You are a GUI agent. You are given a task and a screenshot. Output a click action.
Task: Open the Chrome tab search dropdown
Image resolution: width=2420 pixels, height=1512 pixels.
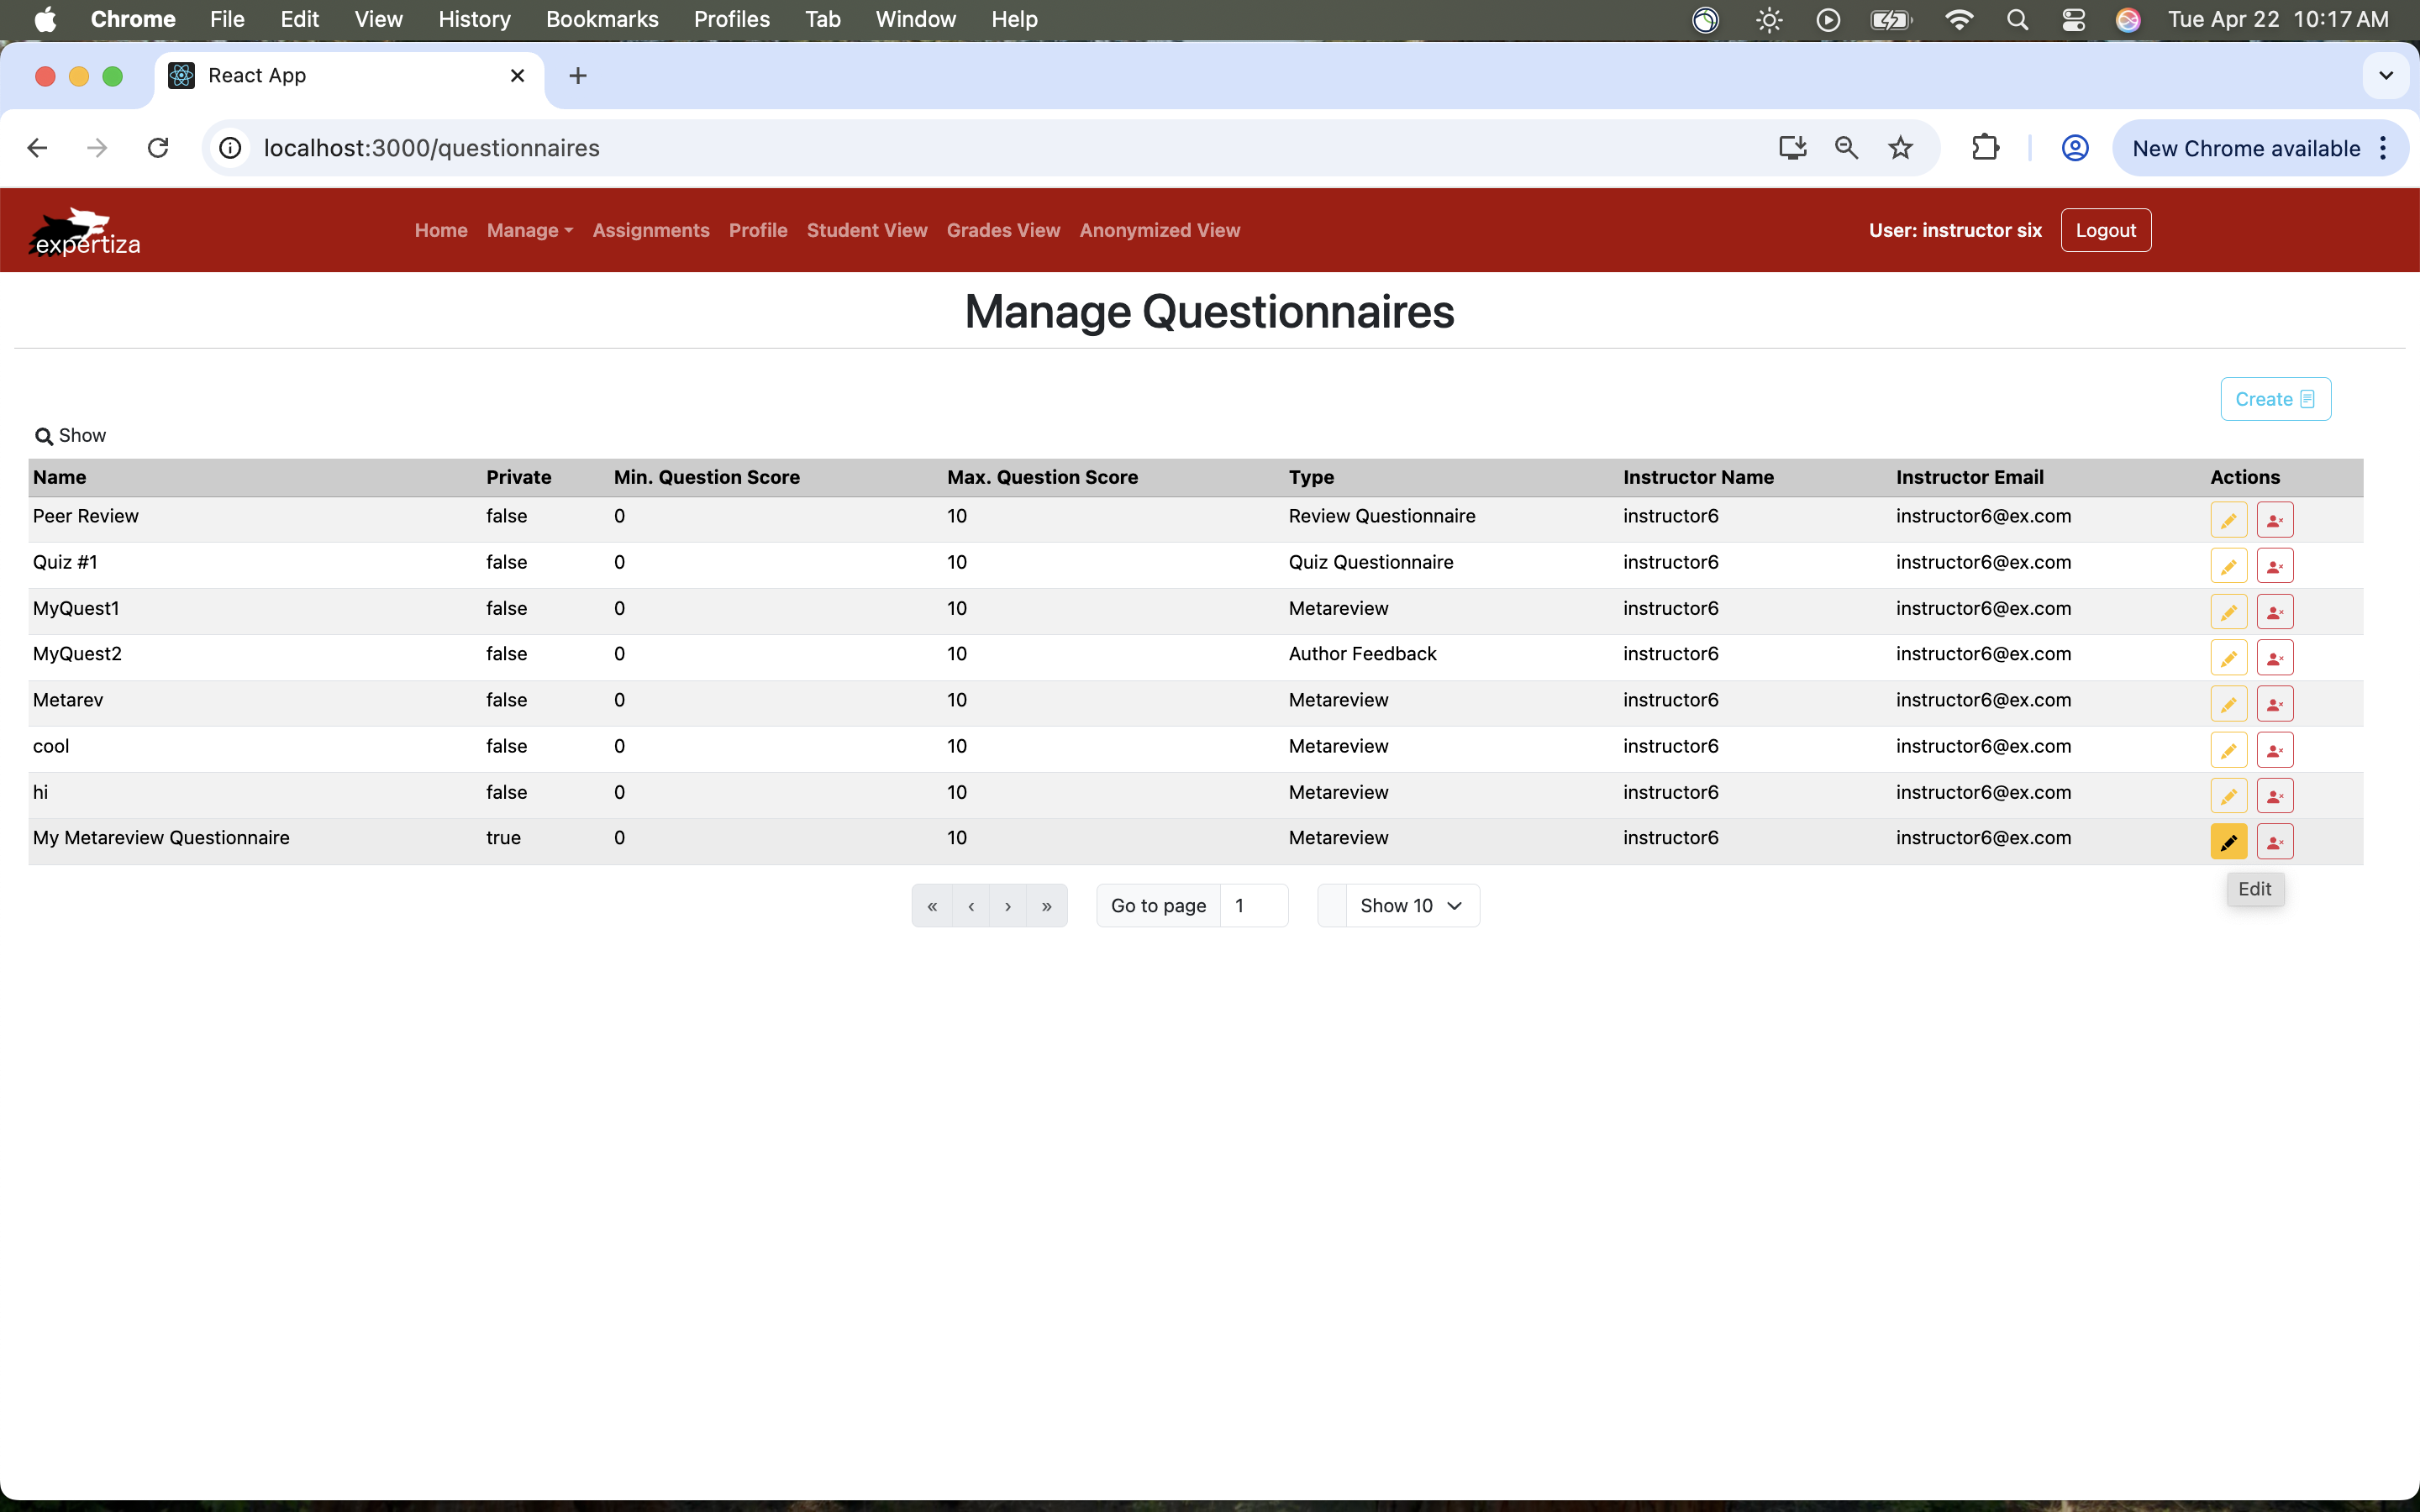(x=2385, y=76)
